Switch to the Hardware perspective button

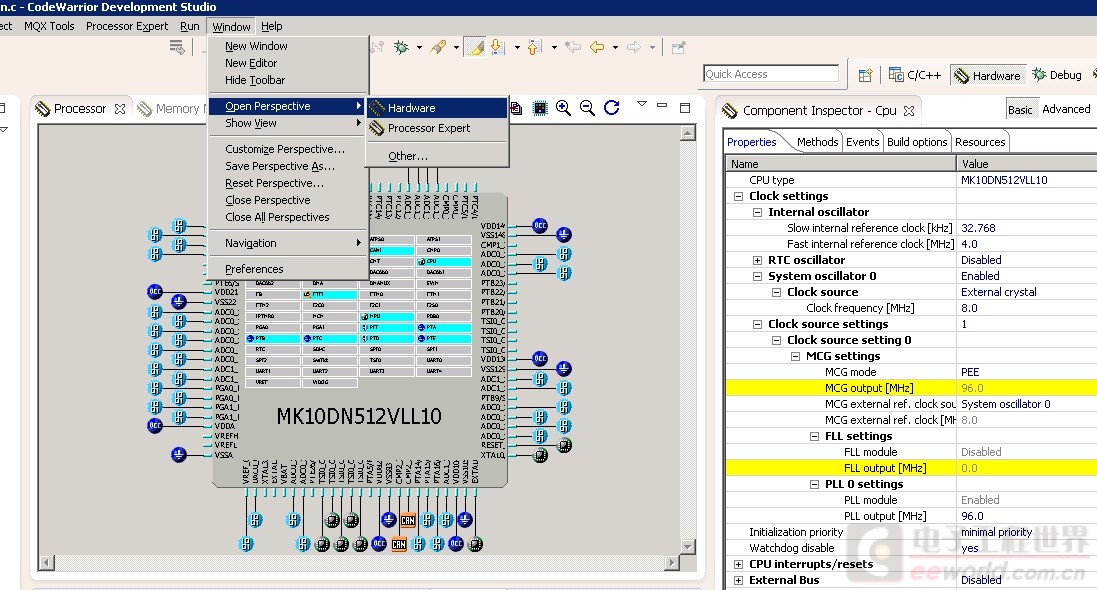[x=989, y=76]
